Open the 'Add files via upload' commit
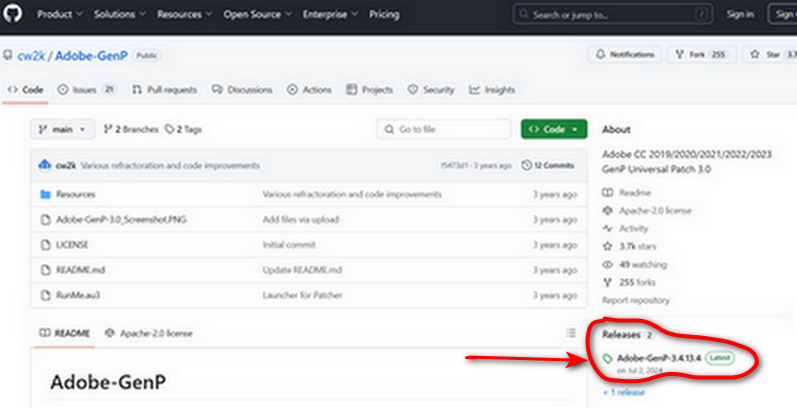 tap(300, 219)
